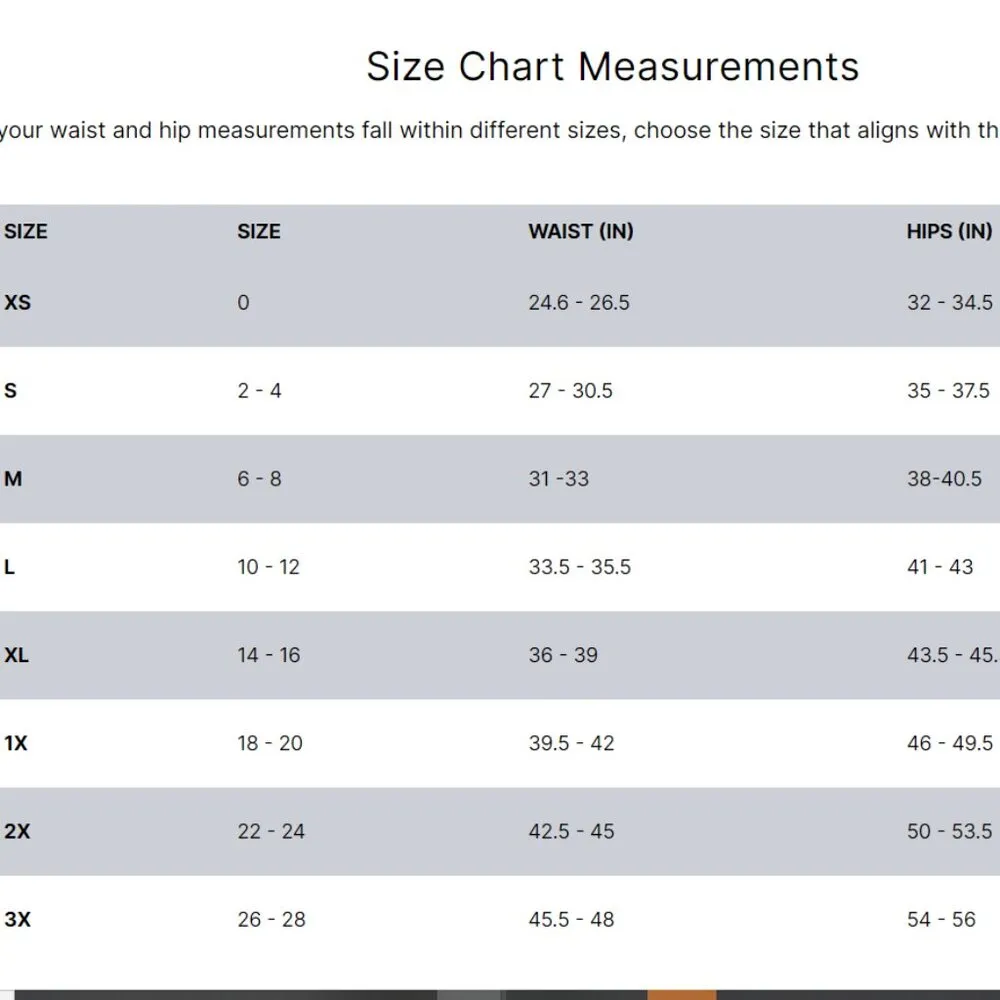Viewport: 1000px width, 1000px height.
Task: Click waist measurement 31 -33
Action: (x=558, y=478)
